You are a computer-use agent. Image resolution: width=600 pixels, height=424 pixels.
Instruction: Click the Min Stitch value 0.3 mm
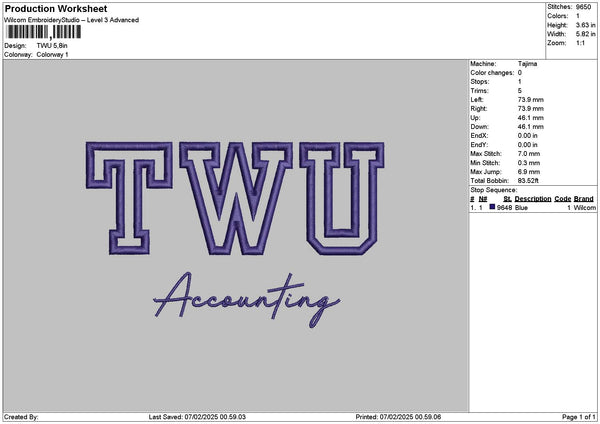coord(529,163)
